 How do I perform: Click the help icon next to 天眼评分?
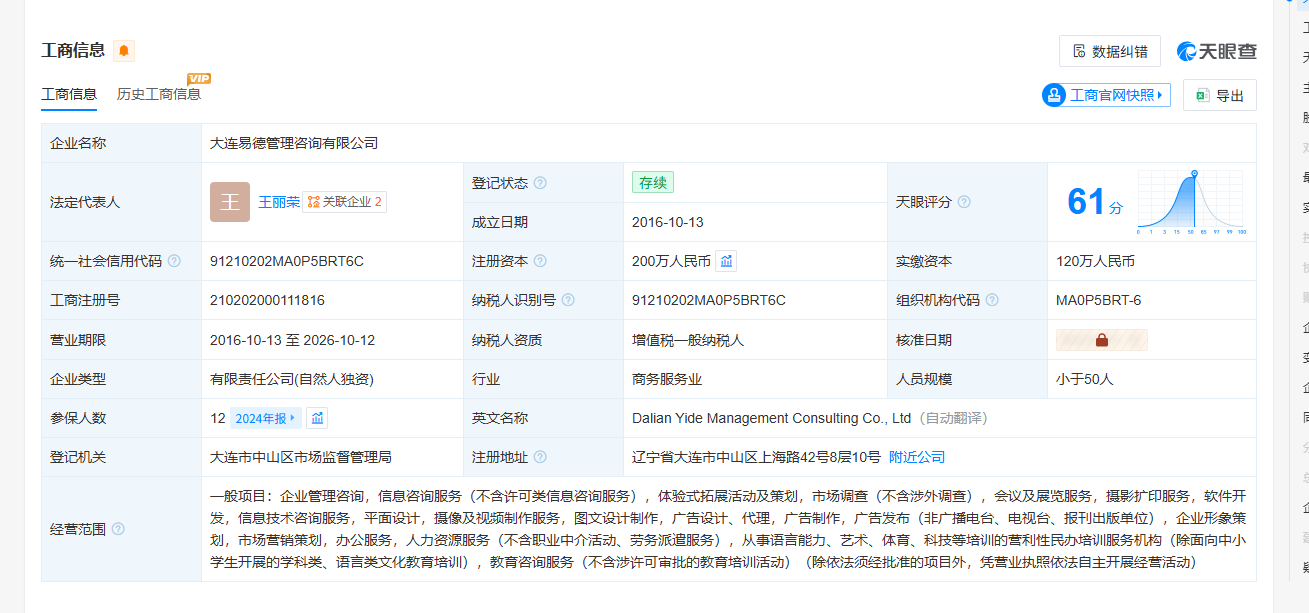tap(964, 202)
